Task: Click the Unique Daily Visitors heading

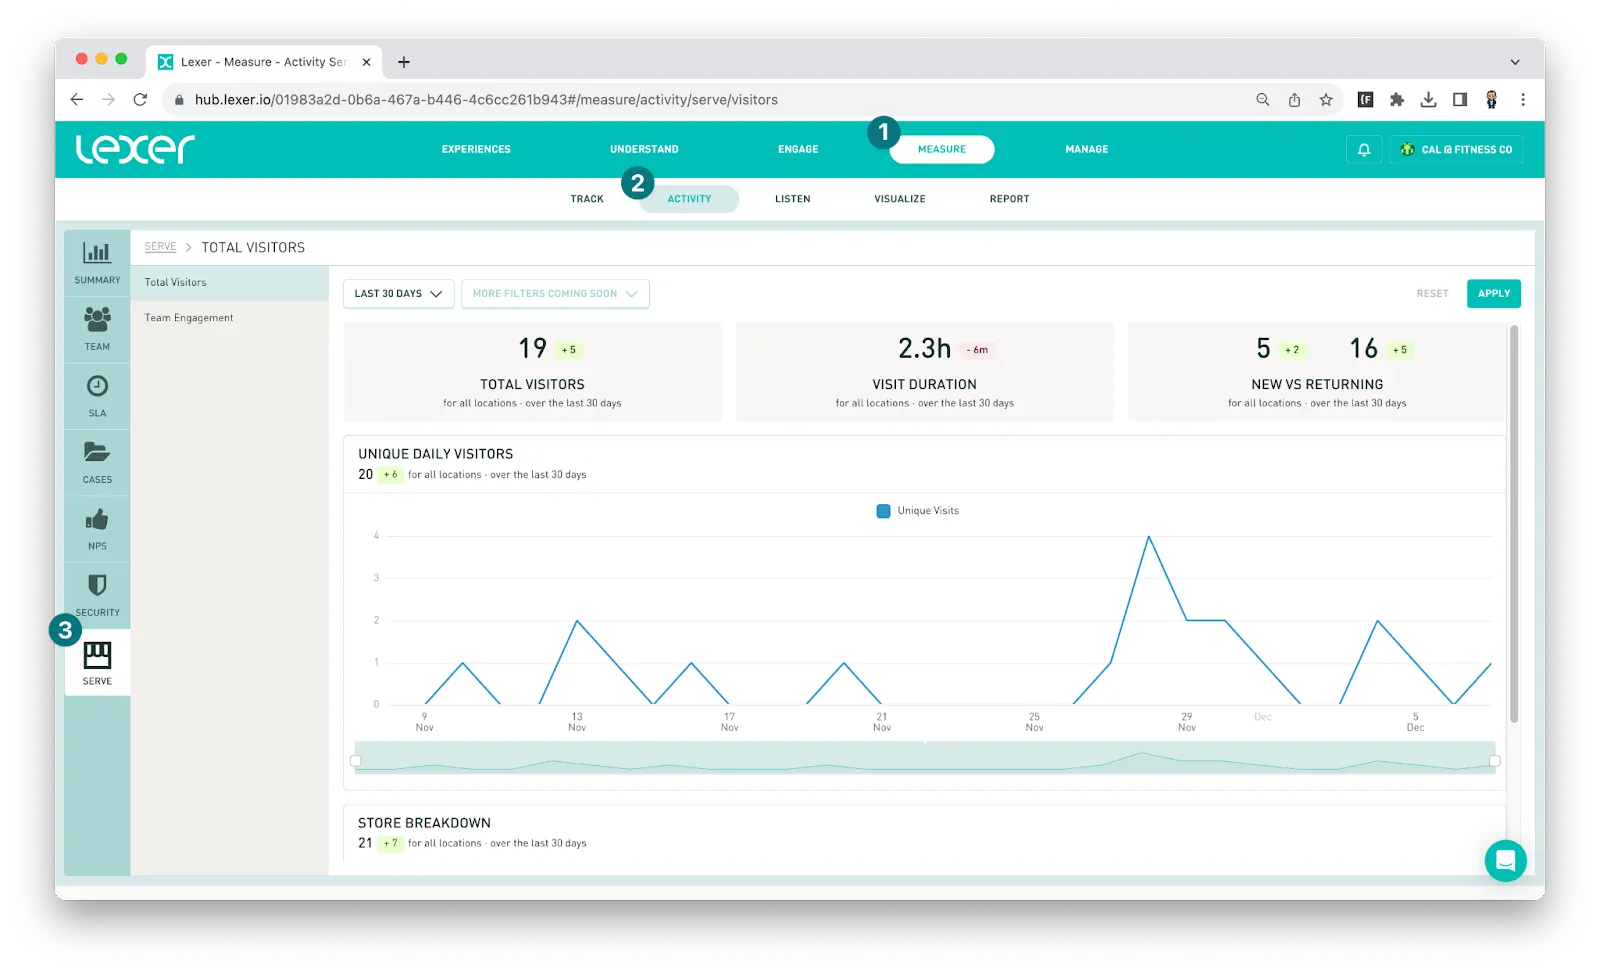Action: [x=435, y=454]
